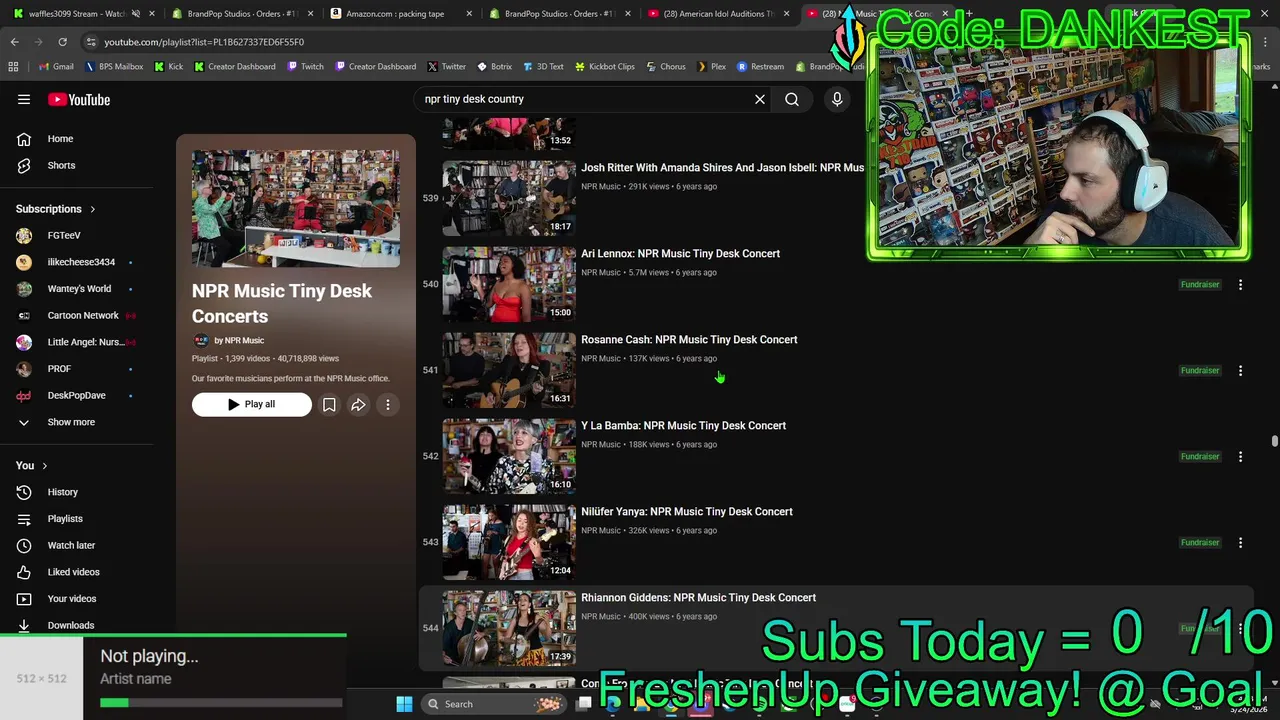Open the NPR Music channel link under playlist title
1280x720 pixels.
(239, 340)
